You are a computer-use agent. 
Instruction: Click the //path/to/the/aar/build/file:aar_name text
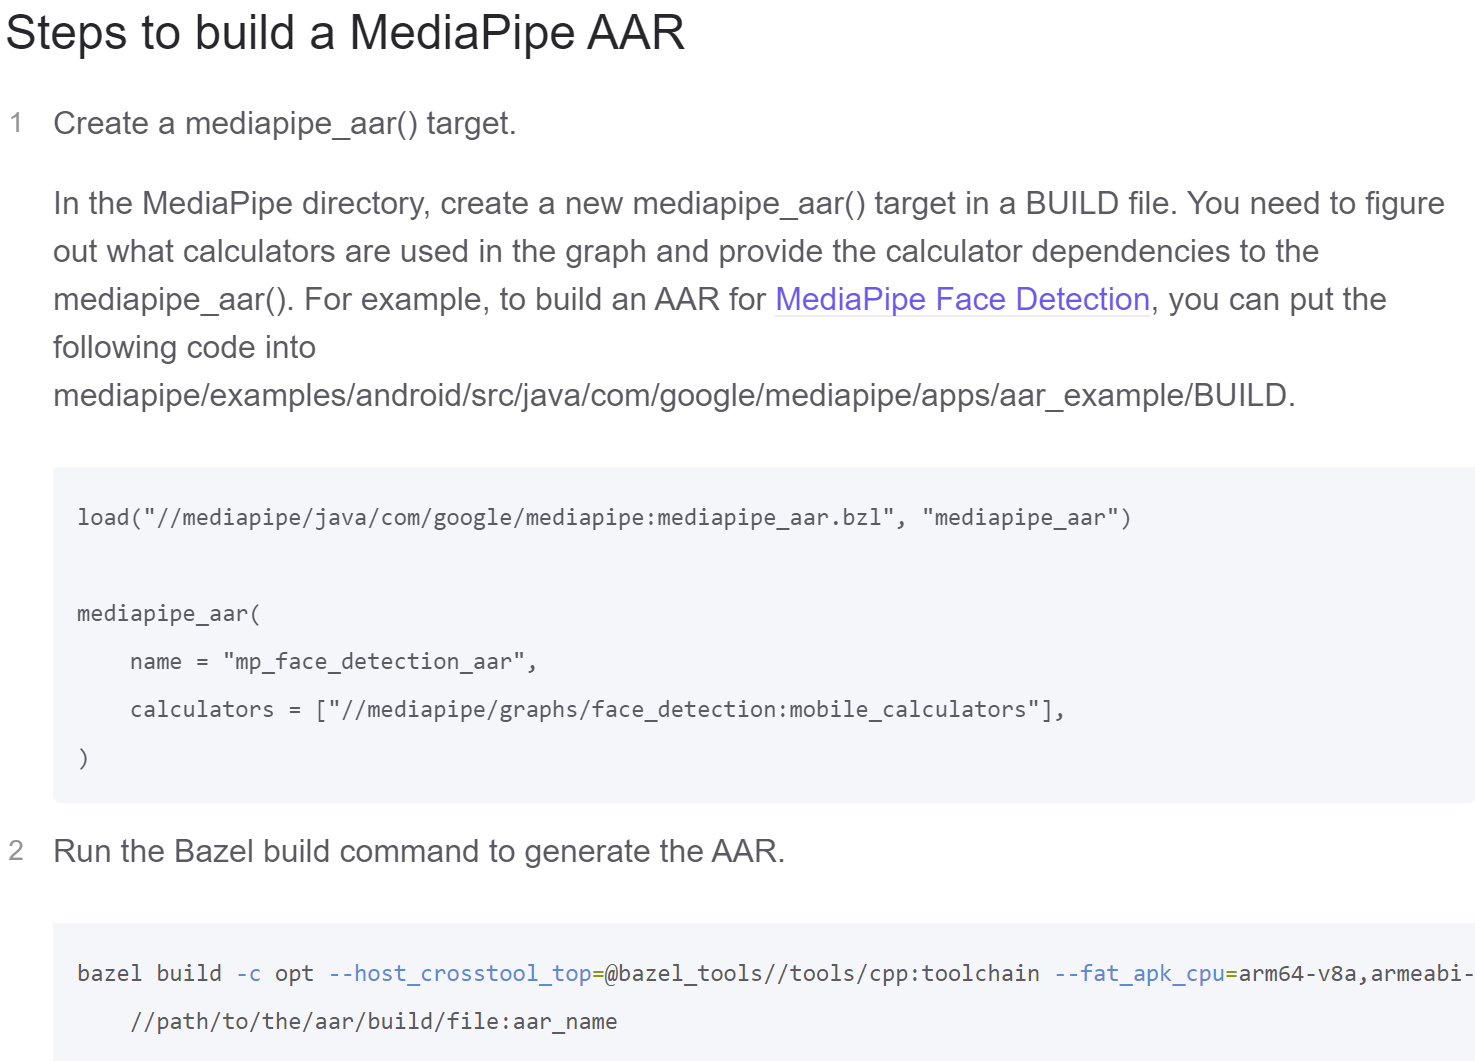(374, 1021)
